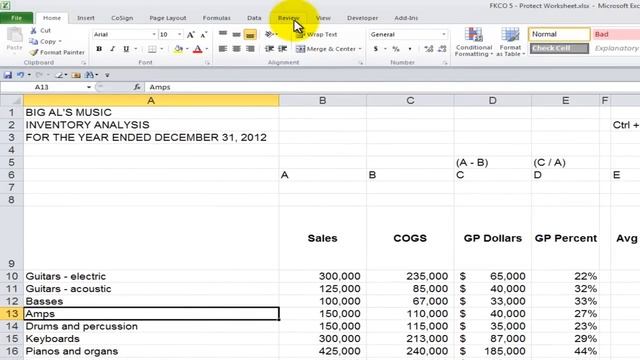Open the font size 10 dropdown
This screenshot has height=360, width=640.
[180, 35]
